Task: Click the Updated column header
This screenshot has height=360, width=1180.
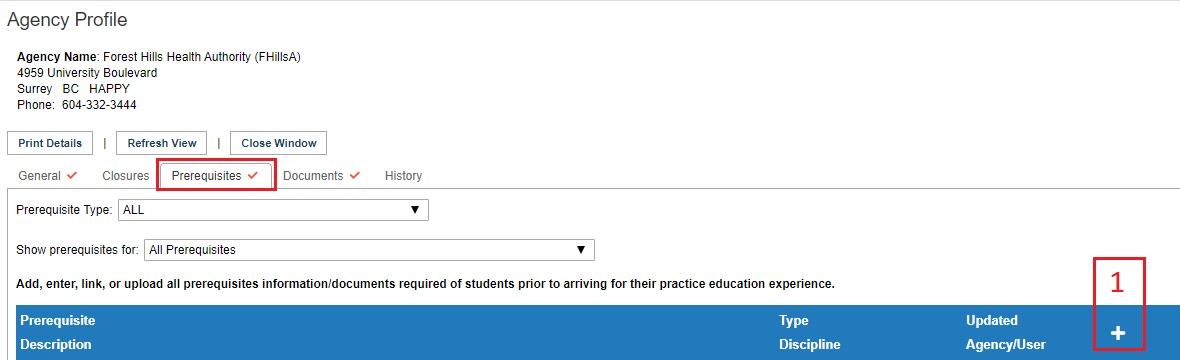Action: [992, 321]
